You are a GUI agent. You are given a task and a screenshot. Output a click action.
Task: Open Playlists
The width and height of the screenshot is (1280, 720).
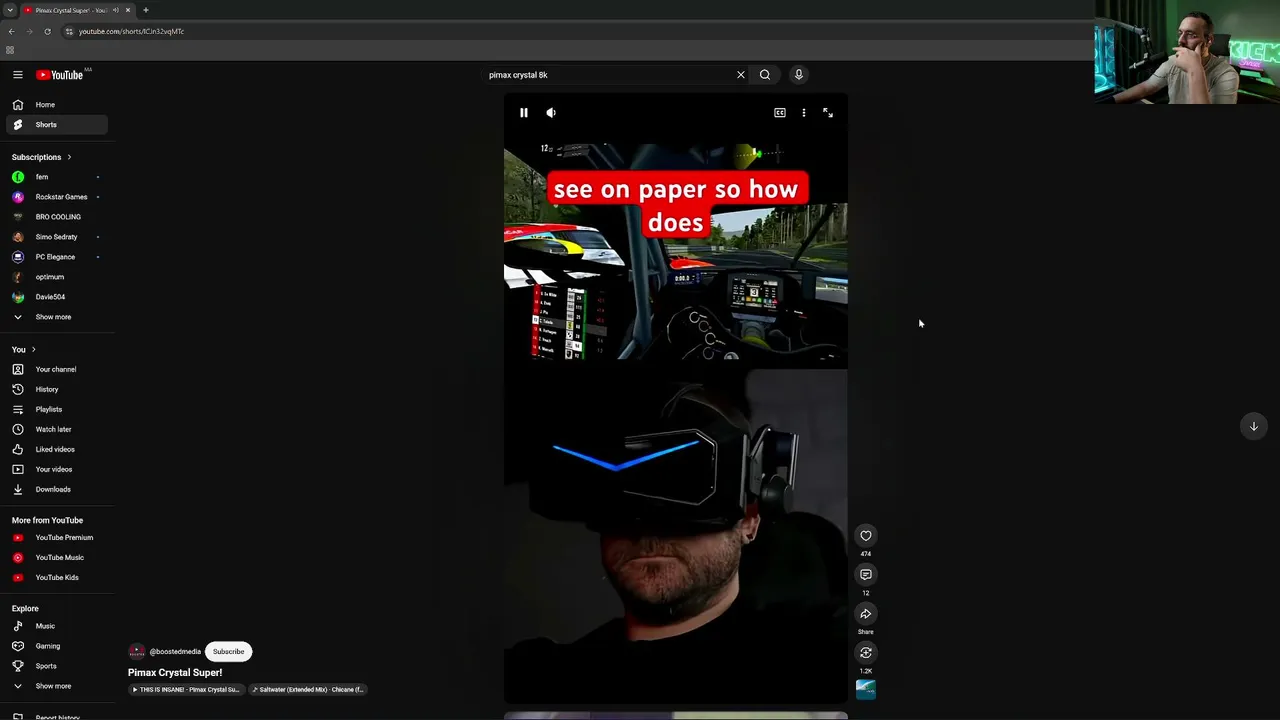pyautogui.click(x=56, y=410)
